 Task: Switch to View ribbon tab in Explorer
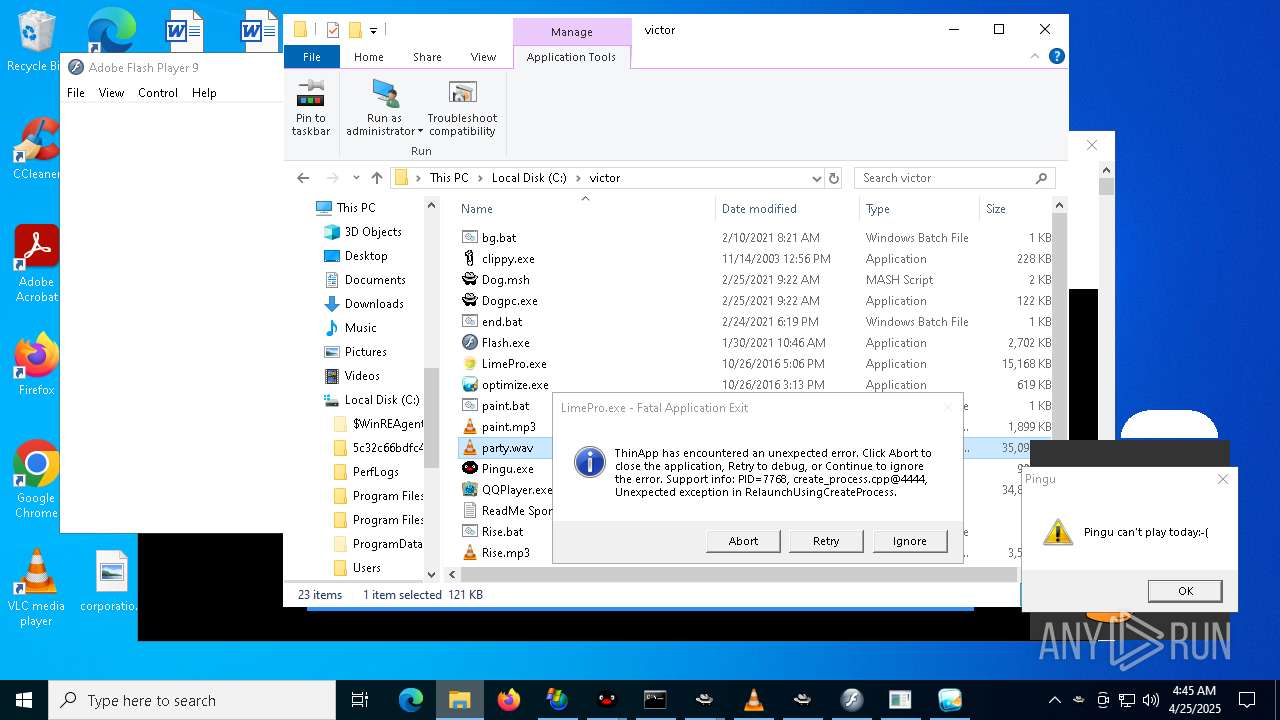click(483, 57)
